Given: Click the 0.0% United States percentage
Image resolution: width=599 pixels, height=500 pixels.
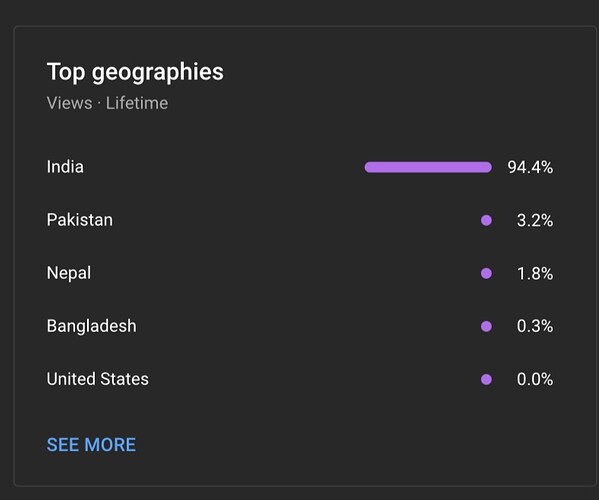Looking at the screenshot, I should point(535,379).
